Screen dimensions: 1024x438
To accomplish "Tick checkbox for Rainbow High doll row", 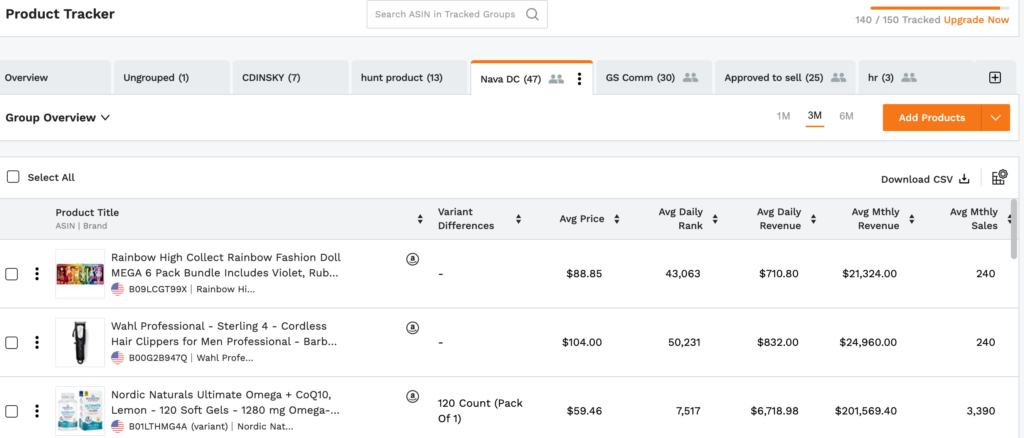I will click(12, 274).
